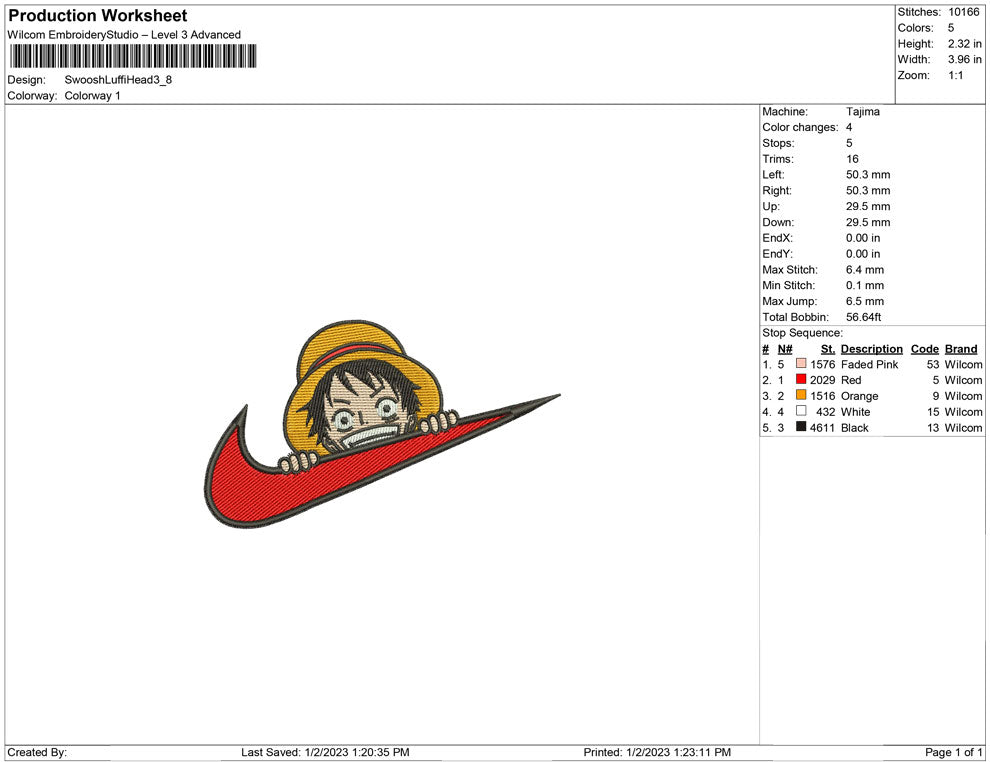Select the Tajima machine value
Screen dimensions: 990x762
[x=863, y=112]
